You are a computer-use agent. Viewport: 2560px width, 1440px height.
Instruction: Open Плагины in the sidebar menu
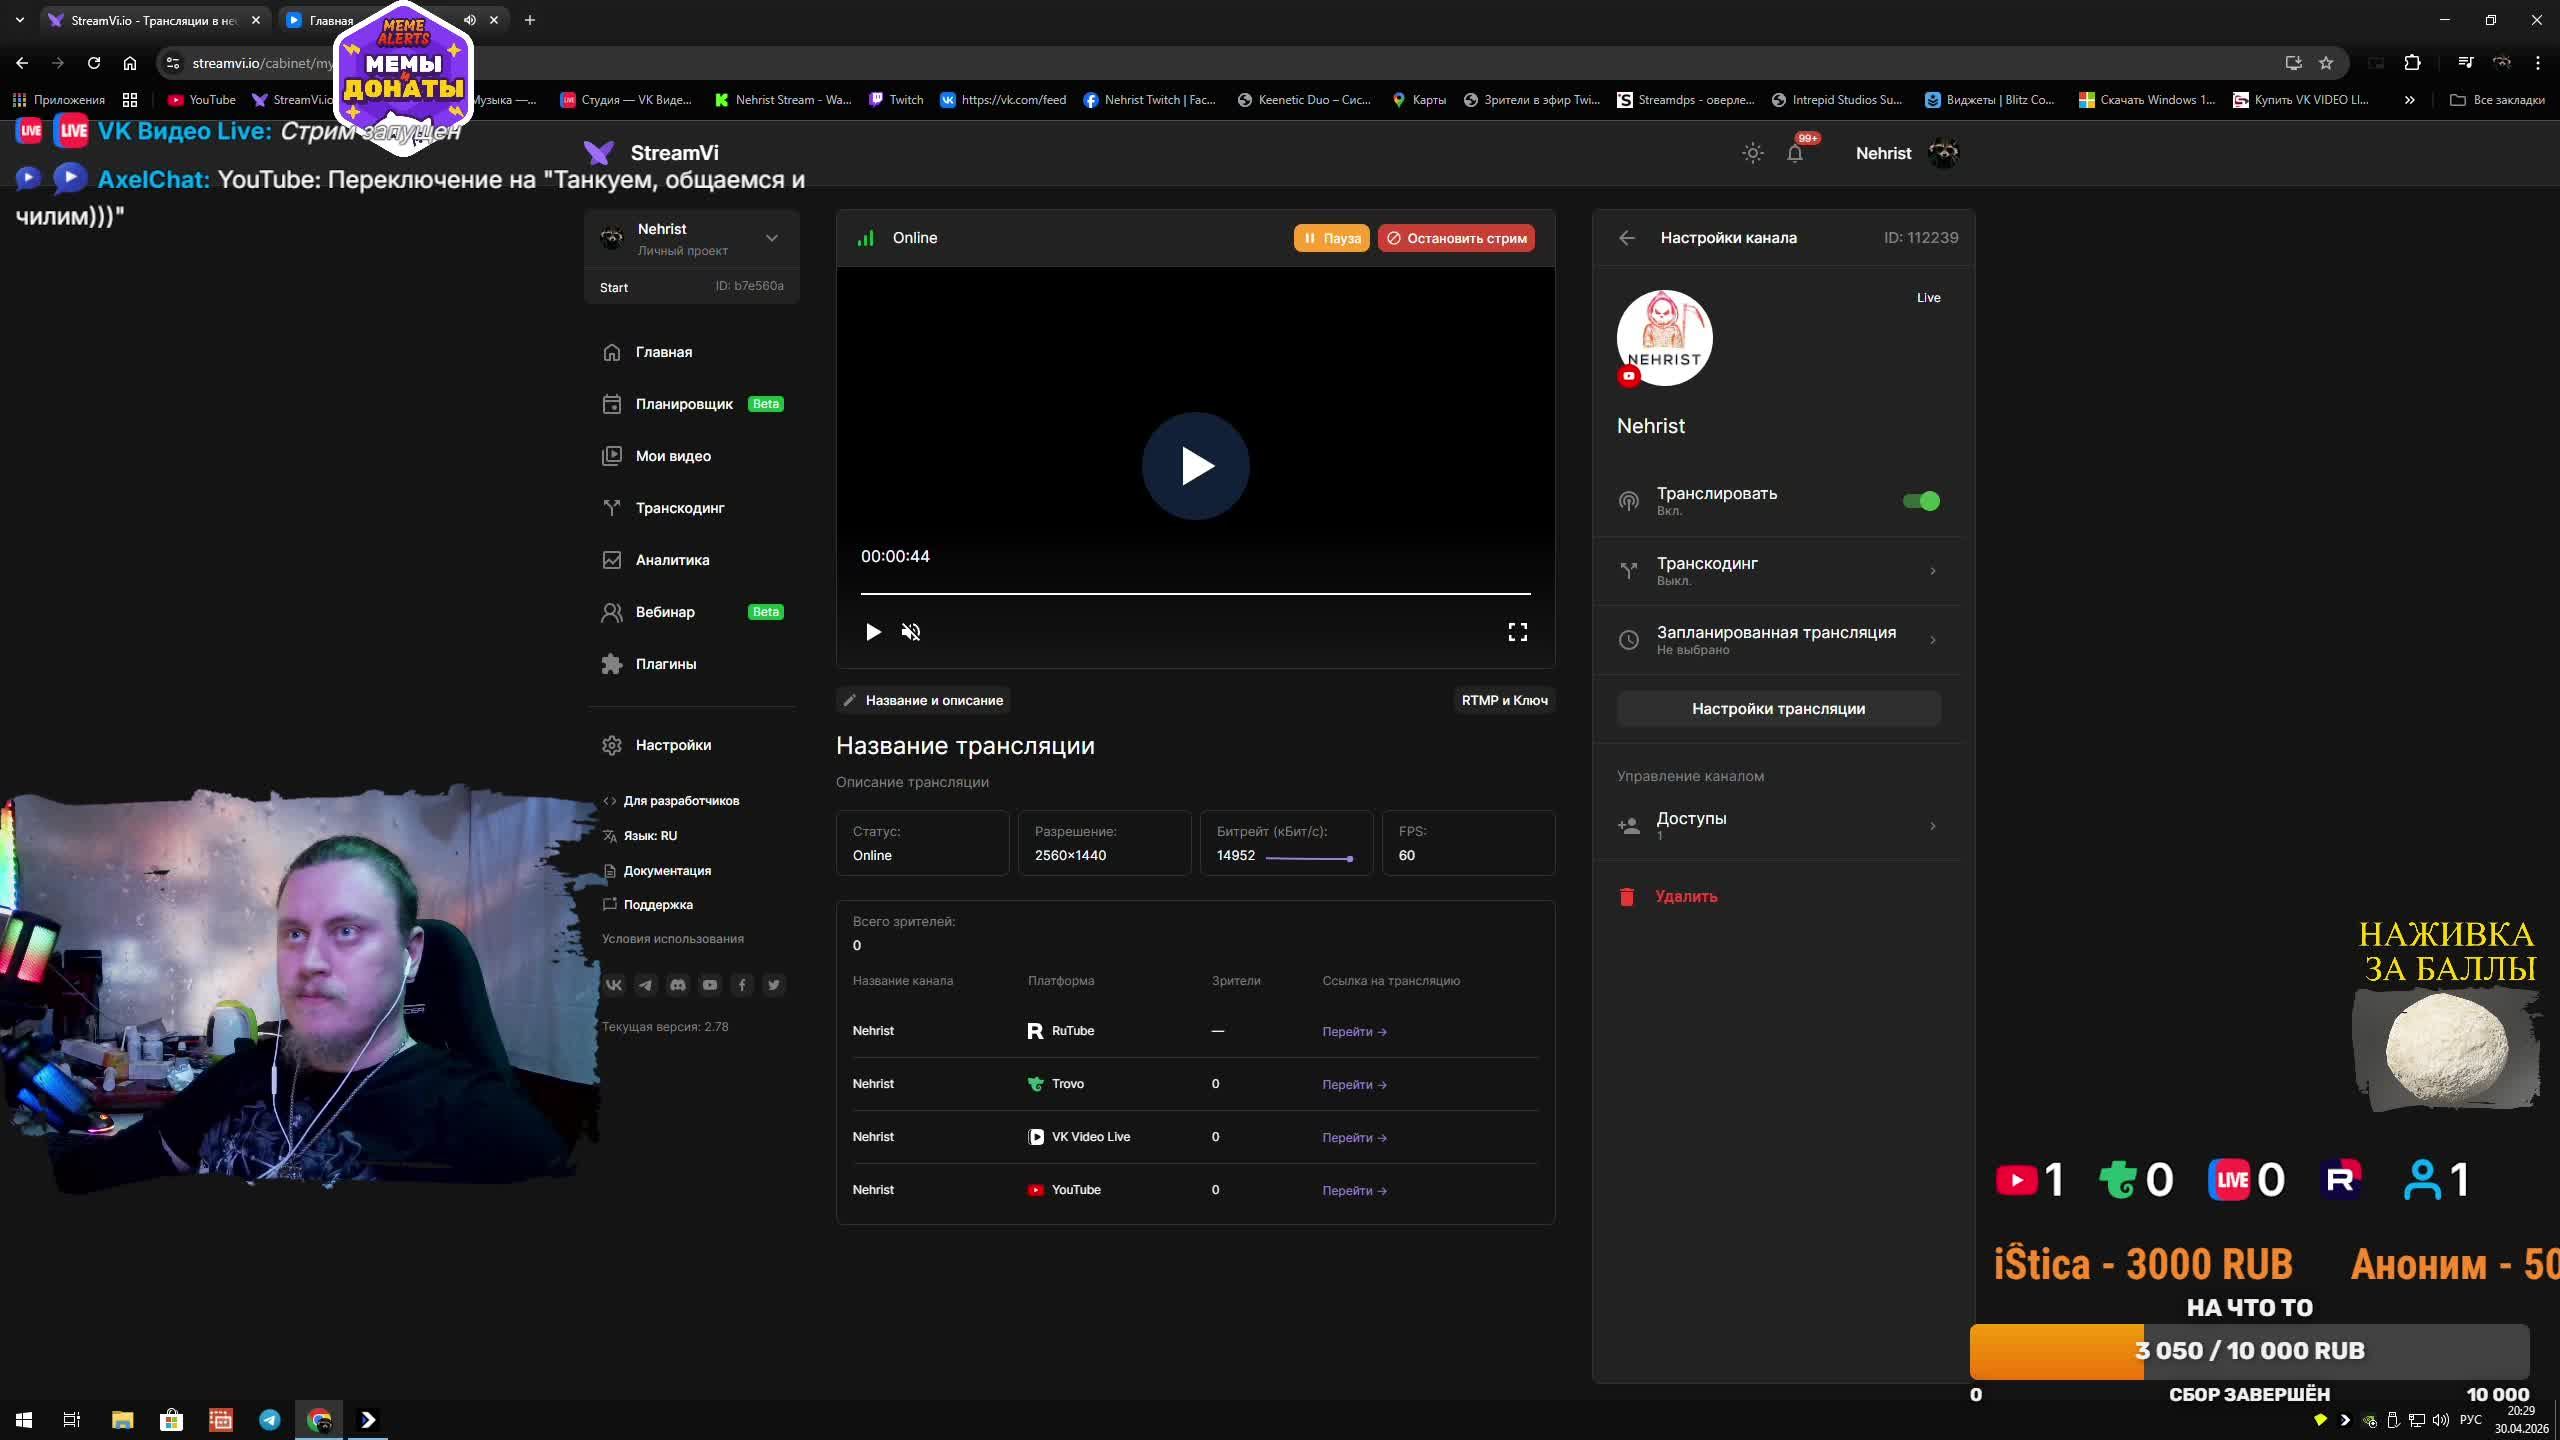click(x=665, y=664)
